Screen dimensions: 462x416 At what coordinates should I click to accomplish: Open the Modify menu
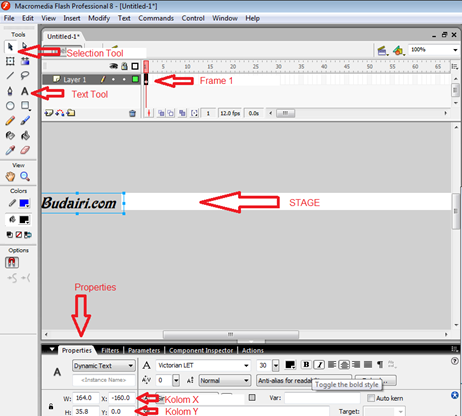click(99, 18)
